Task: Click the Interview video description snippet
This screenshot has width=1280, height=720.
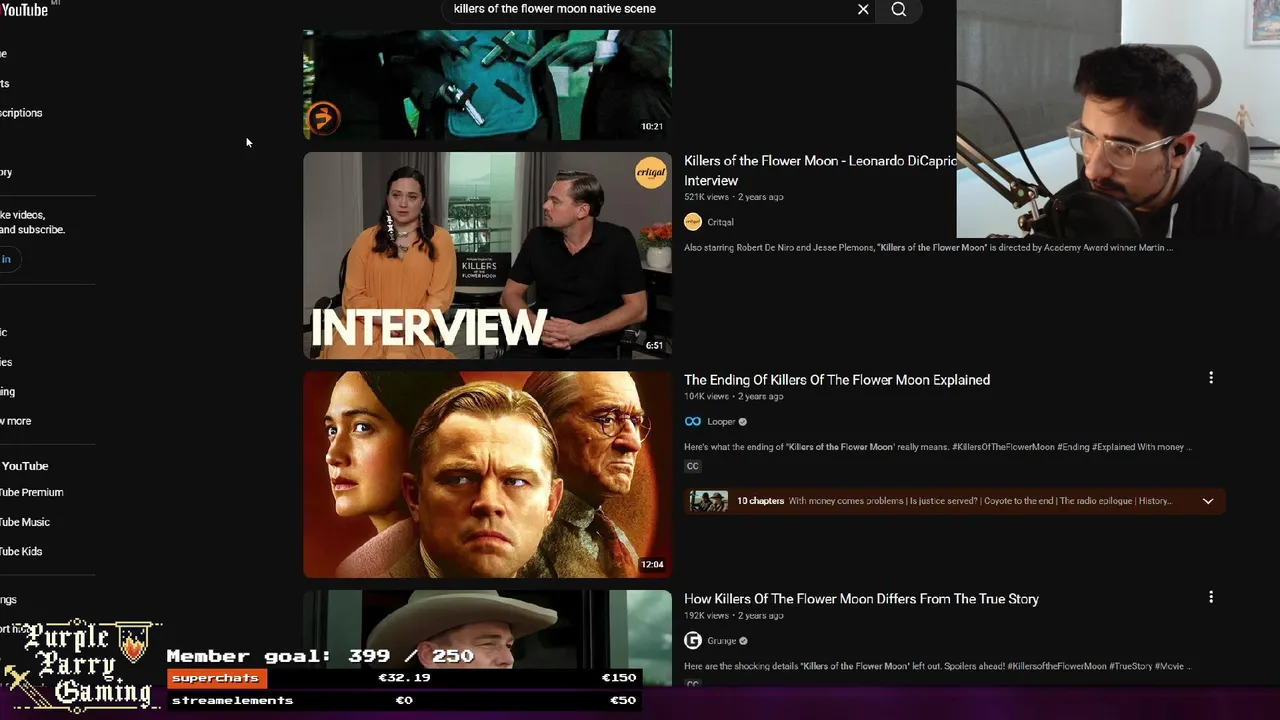Action: [928, 247]
